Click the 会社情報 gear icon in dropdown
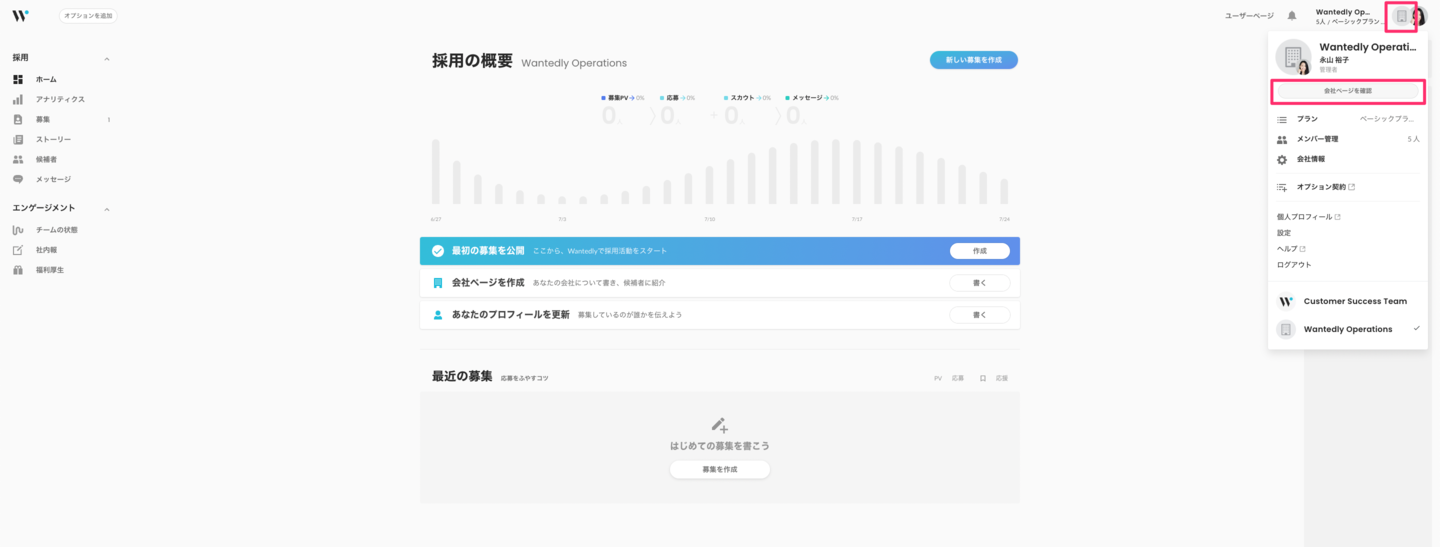 pyautogui.click(x=1282, y=159)
